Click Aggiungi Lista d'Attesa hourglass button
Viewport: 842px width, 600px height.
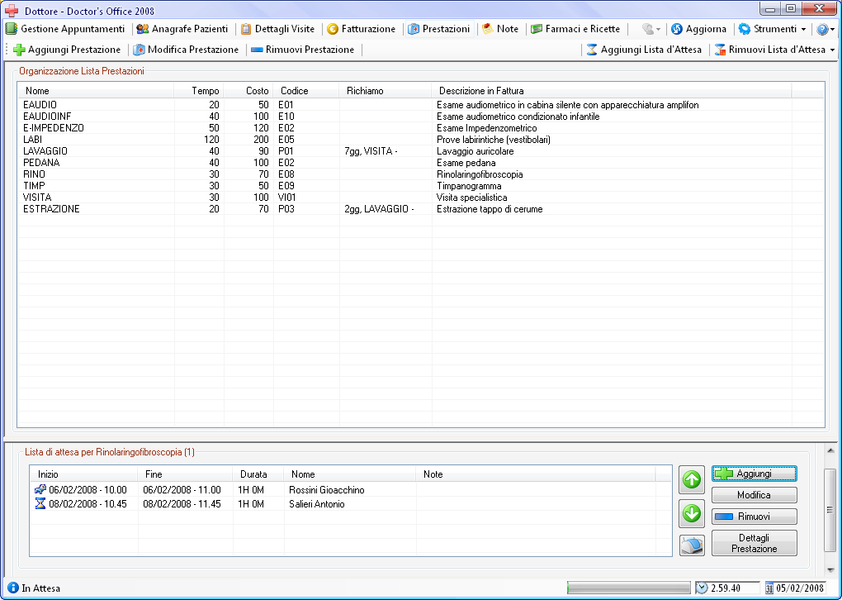tap(644, 50)
